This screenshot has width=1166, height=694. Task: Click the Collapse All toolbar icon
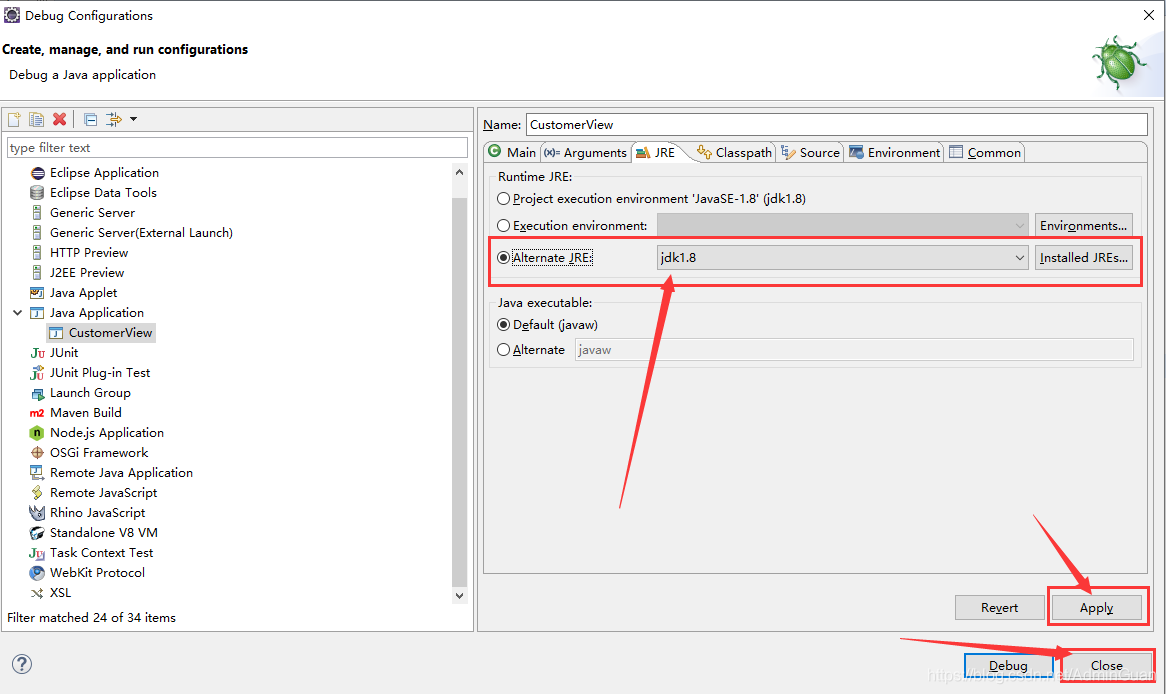[x=91, y=119]
